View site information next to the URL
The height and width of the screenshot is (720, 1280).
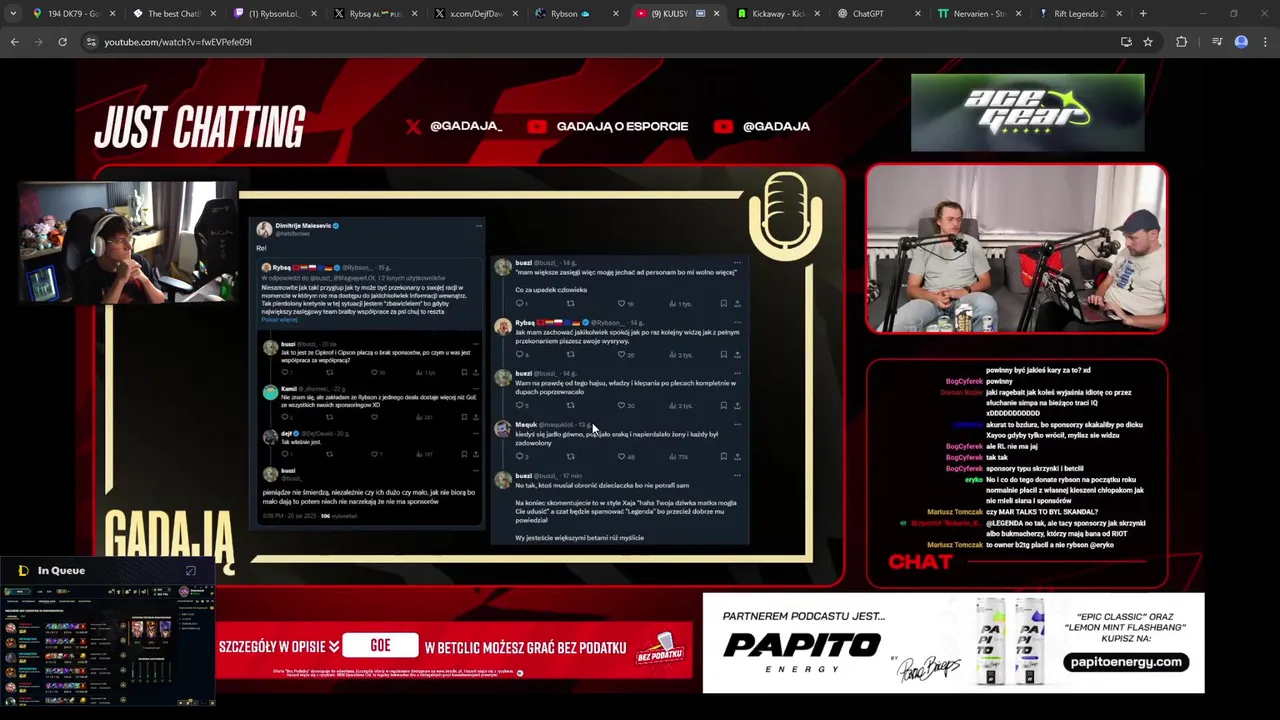[x=91, y=42]
